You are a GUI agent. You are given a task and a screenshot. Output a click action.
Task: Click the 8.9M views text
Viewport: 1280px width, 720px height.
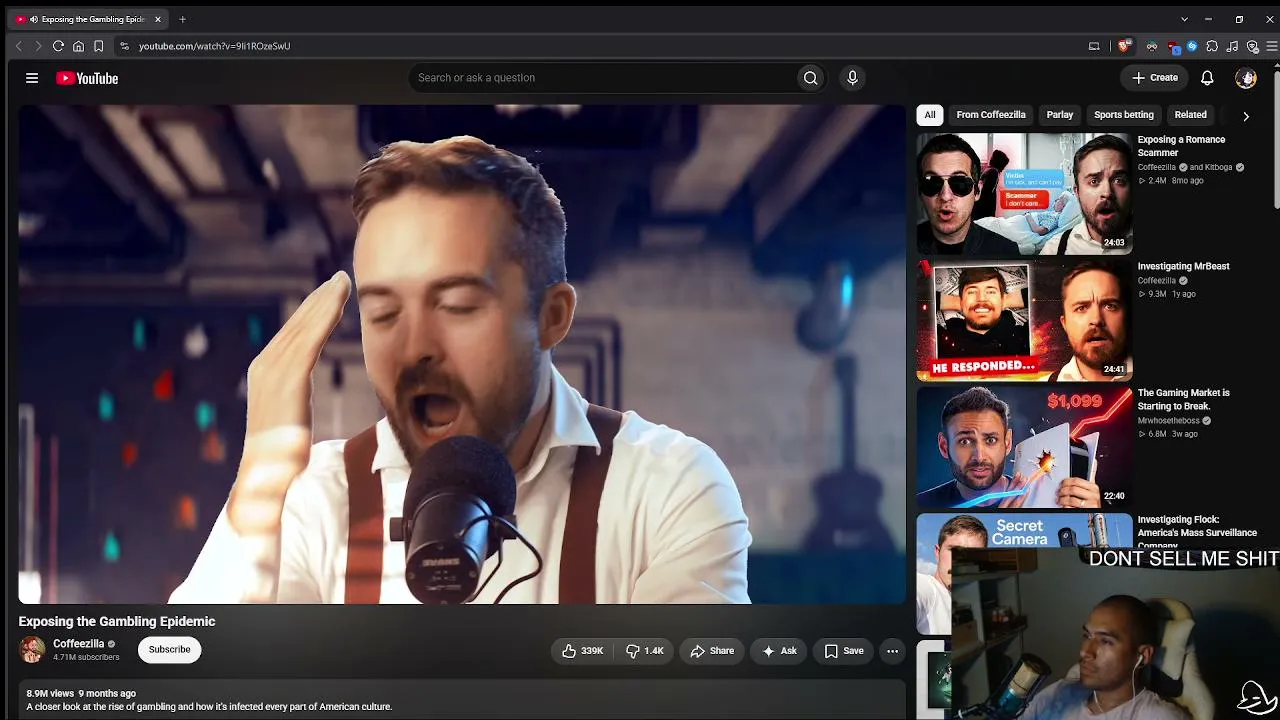click(x=50, y=693)
